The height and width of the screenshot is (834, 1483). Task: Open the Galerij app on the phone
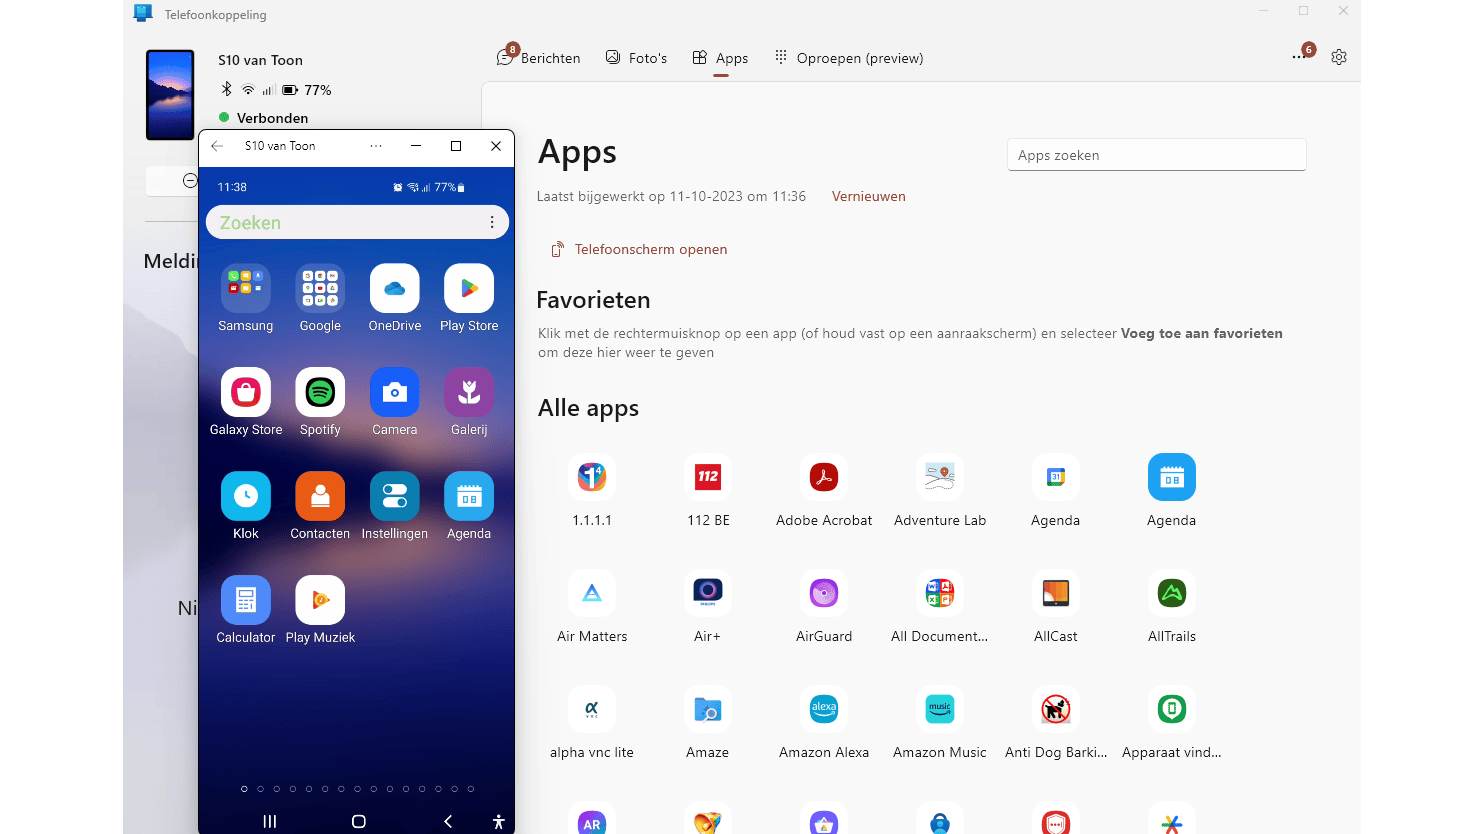[469, 393]
